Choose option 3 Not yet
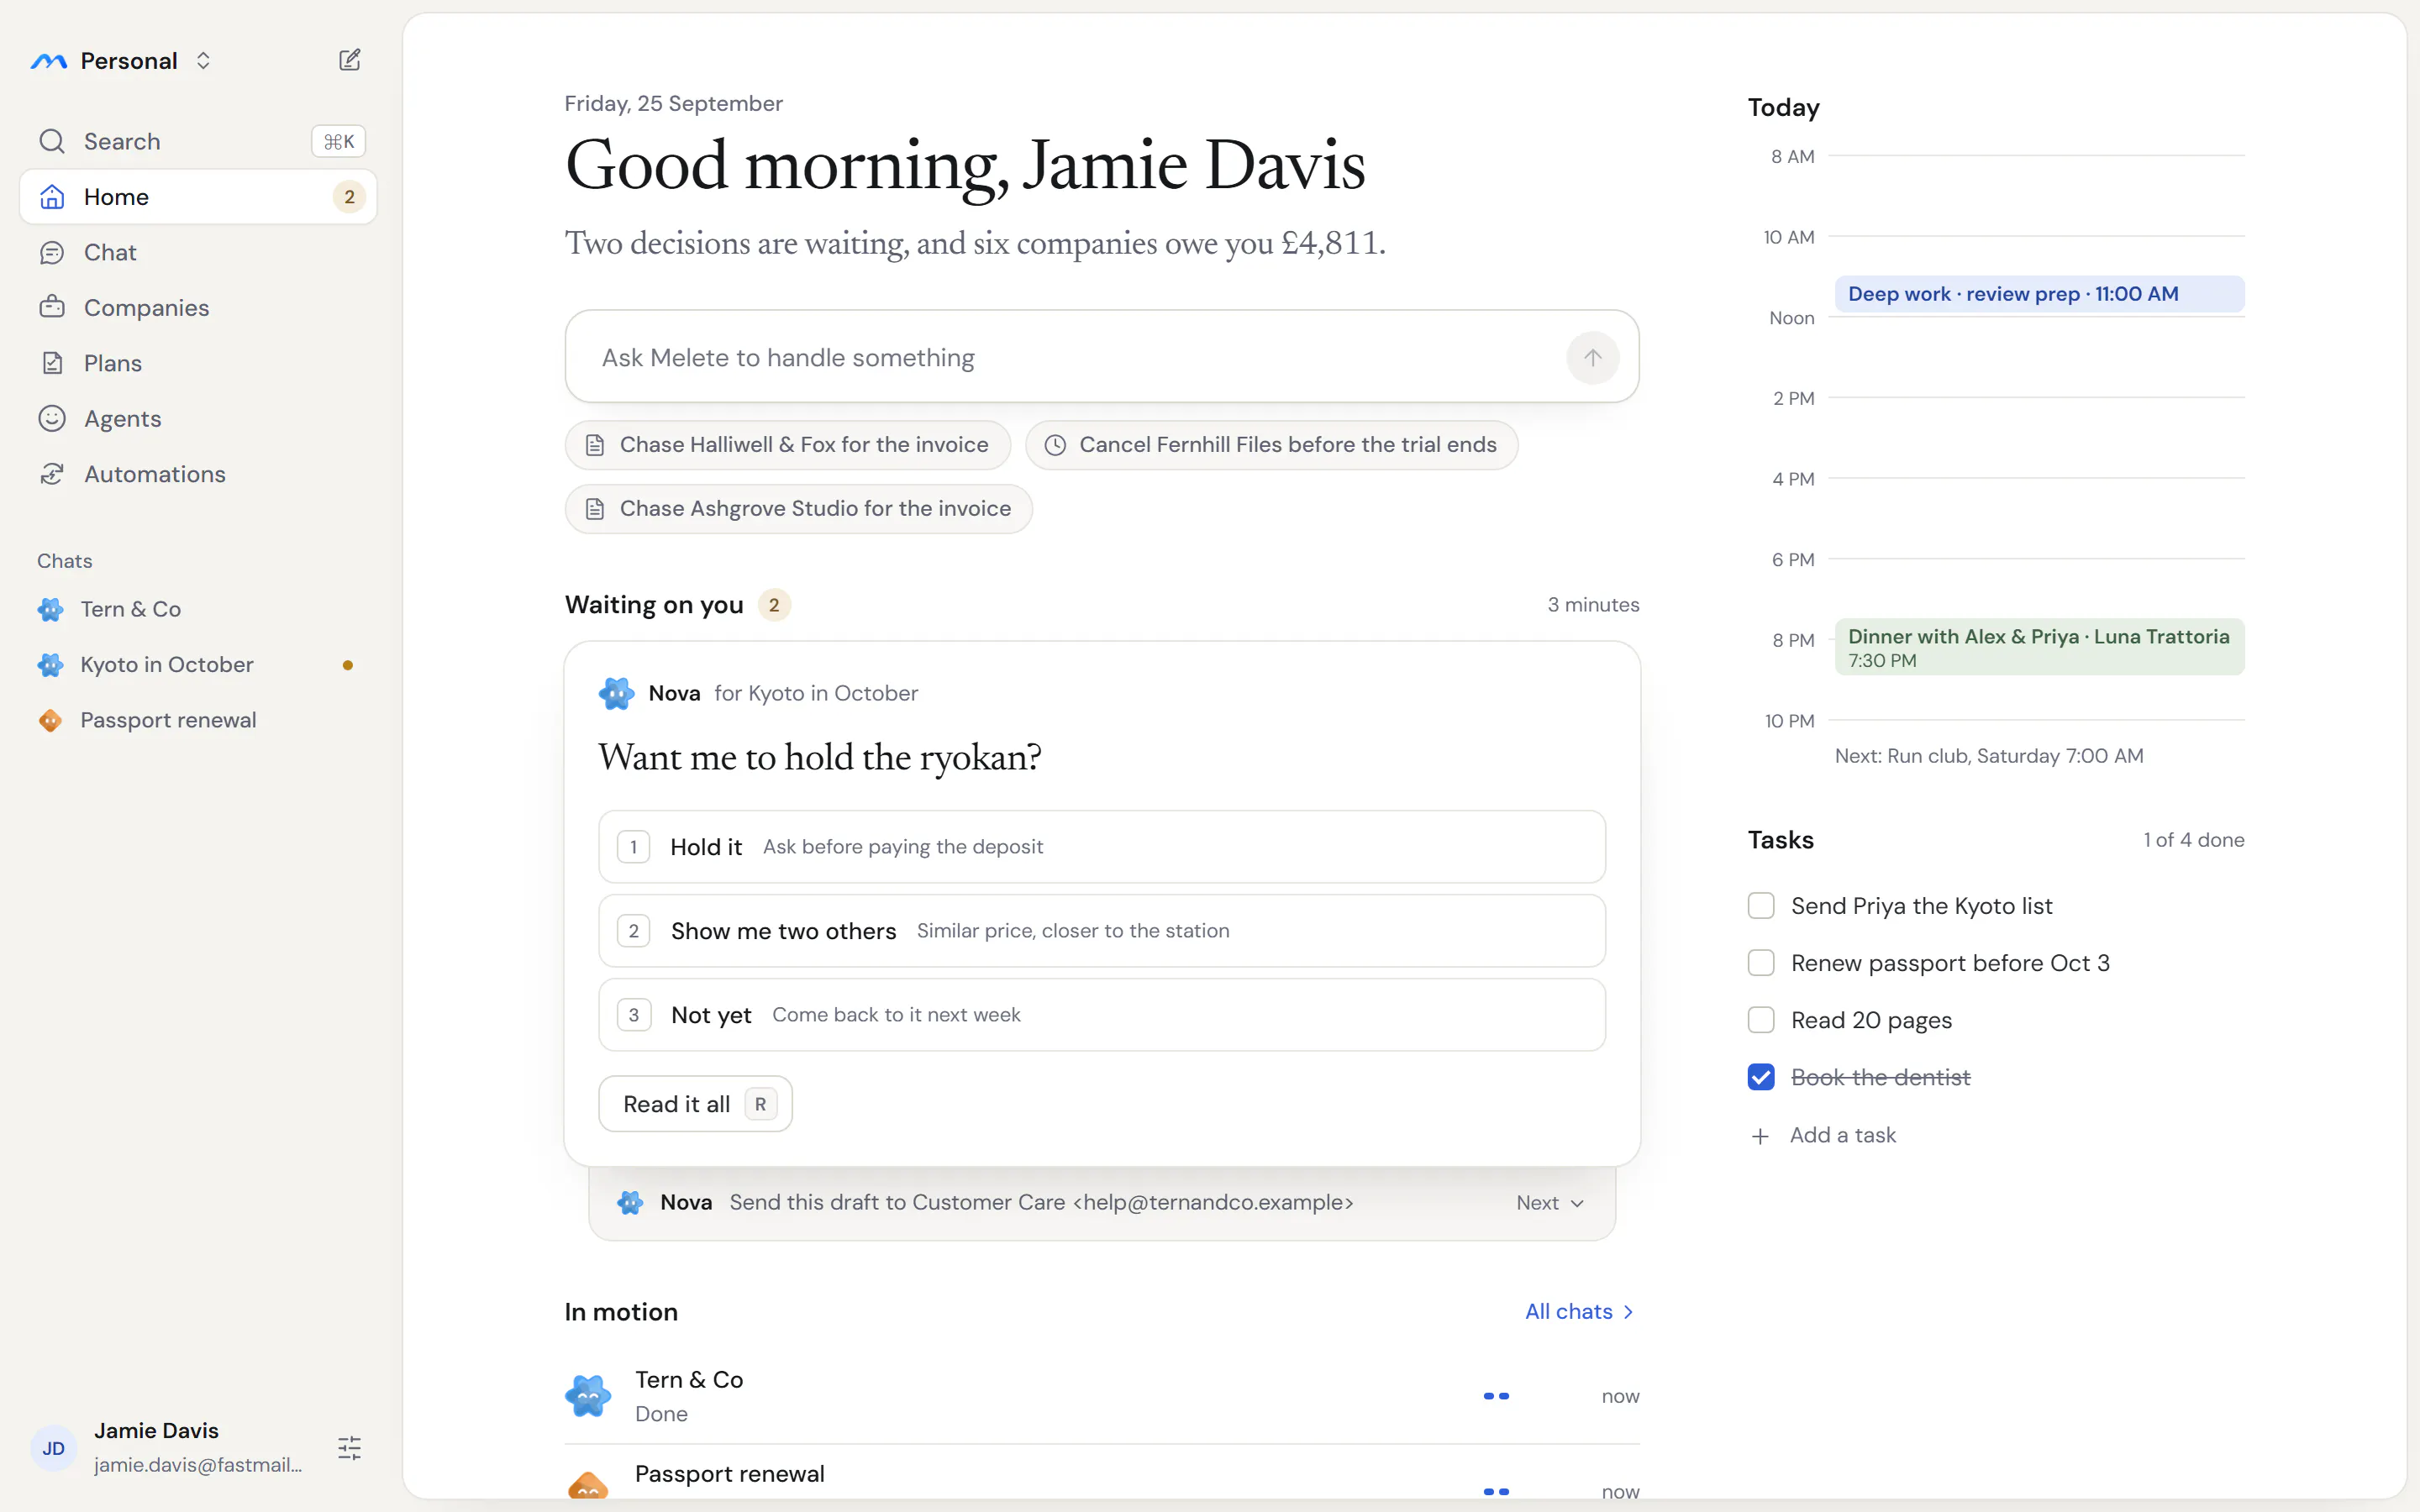2420x1512 pixels. (1102, 1015)
